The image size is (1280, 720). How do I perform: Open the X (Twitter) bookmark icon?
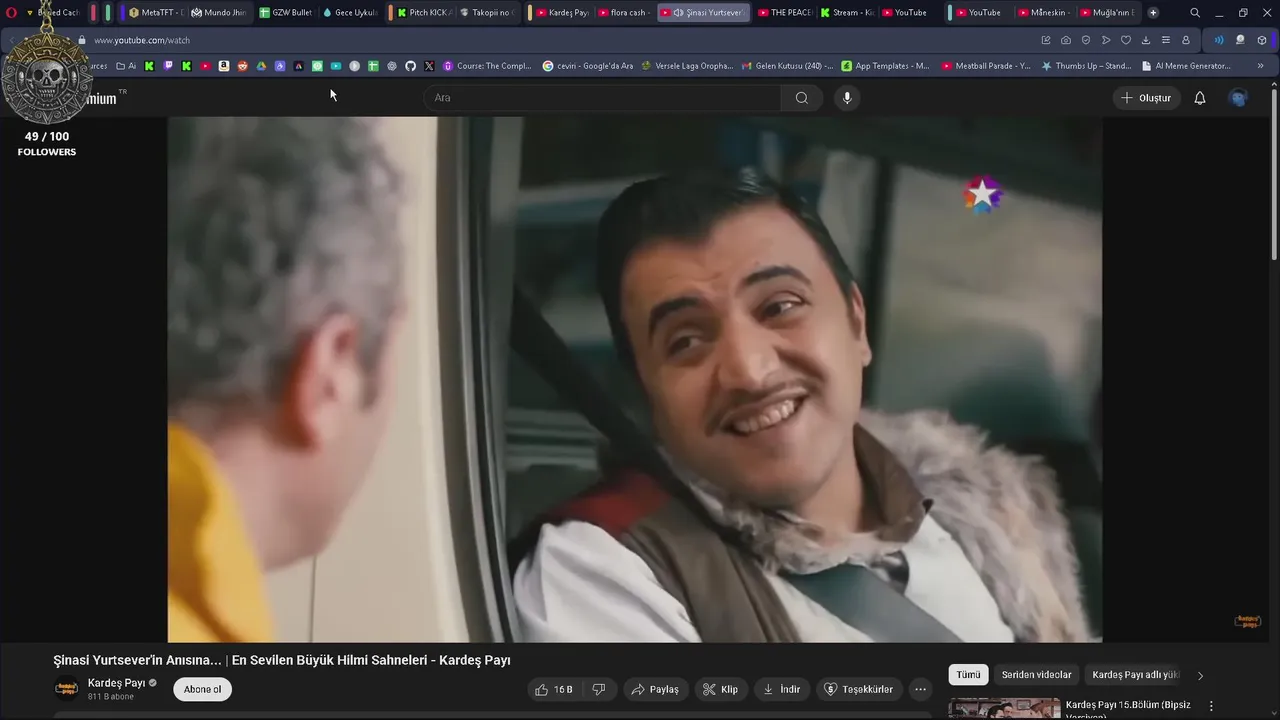429,66
